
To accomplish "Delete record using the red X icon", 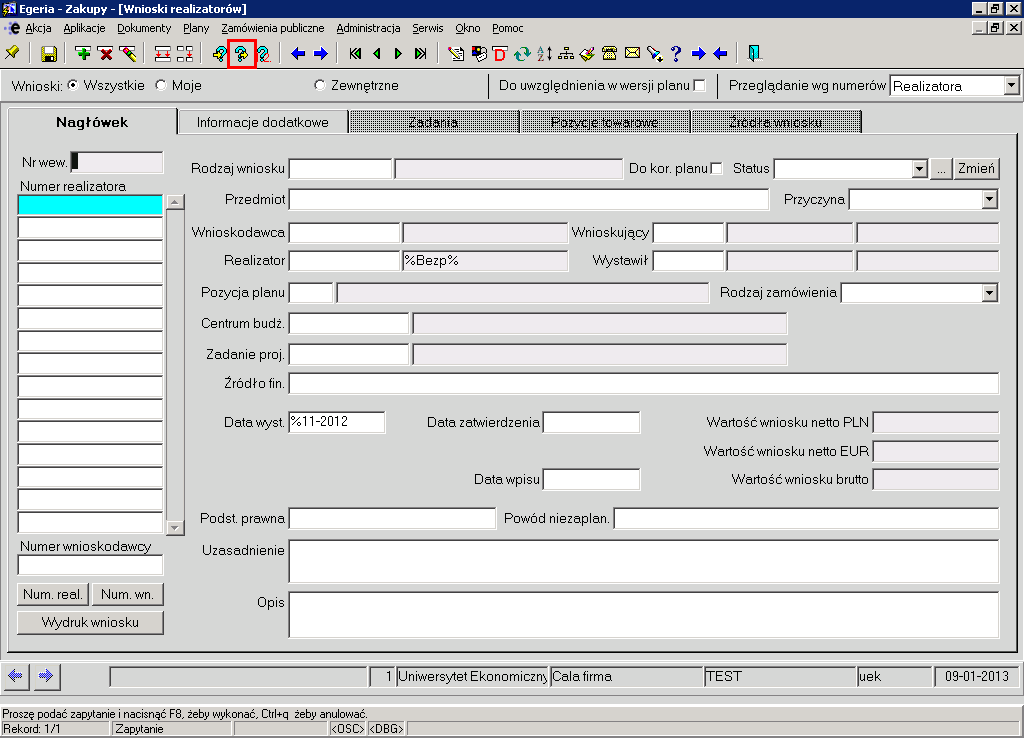I will tap(105, 54).
